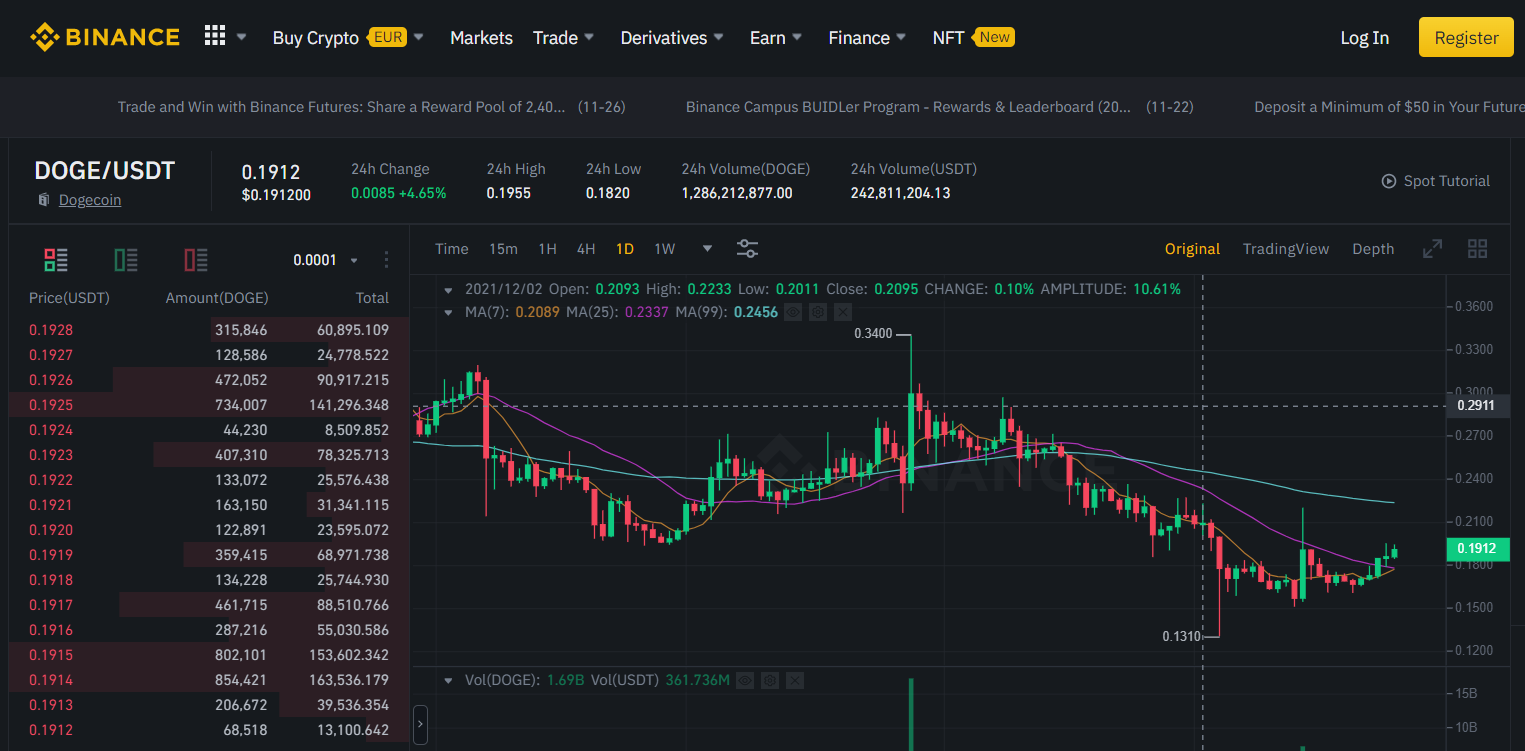
Task: Switch chart to 1W interval
Action: coord(665,249)
